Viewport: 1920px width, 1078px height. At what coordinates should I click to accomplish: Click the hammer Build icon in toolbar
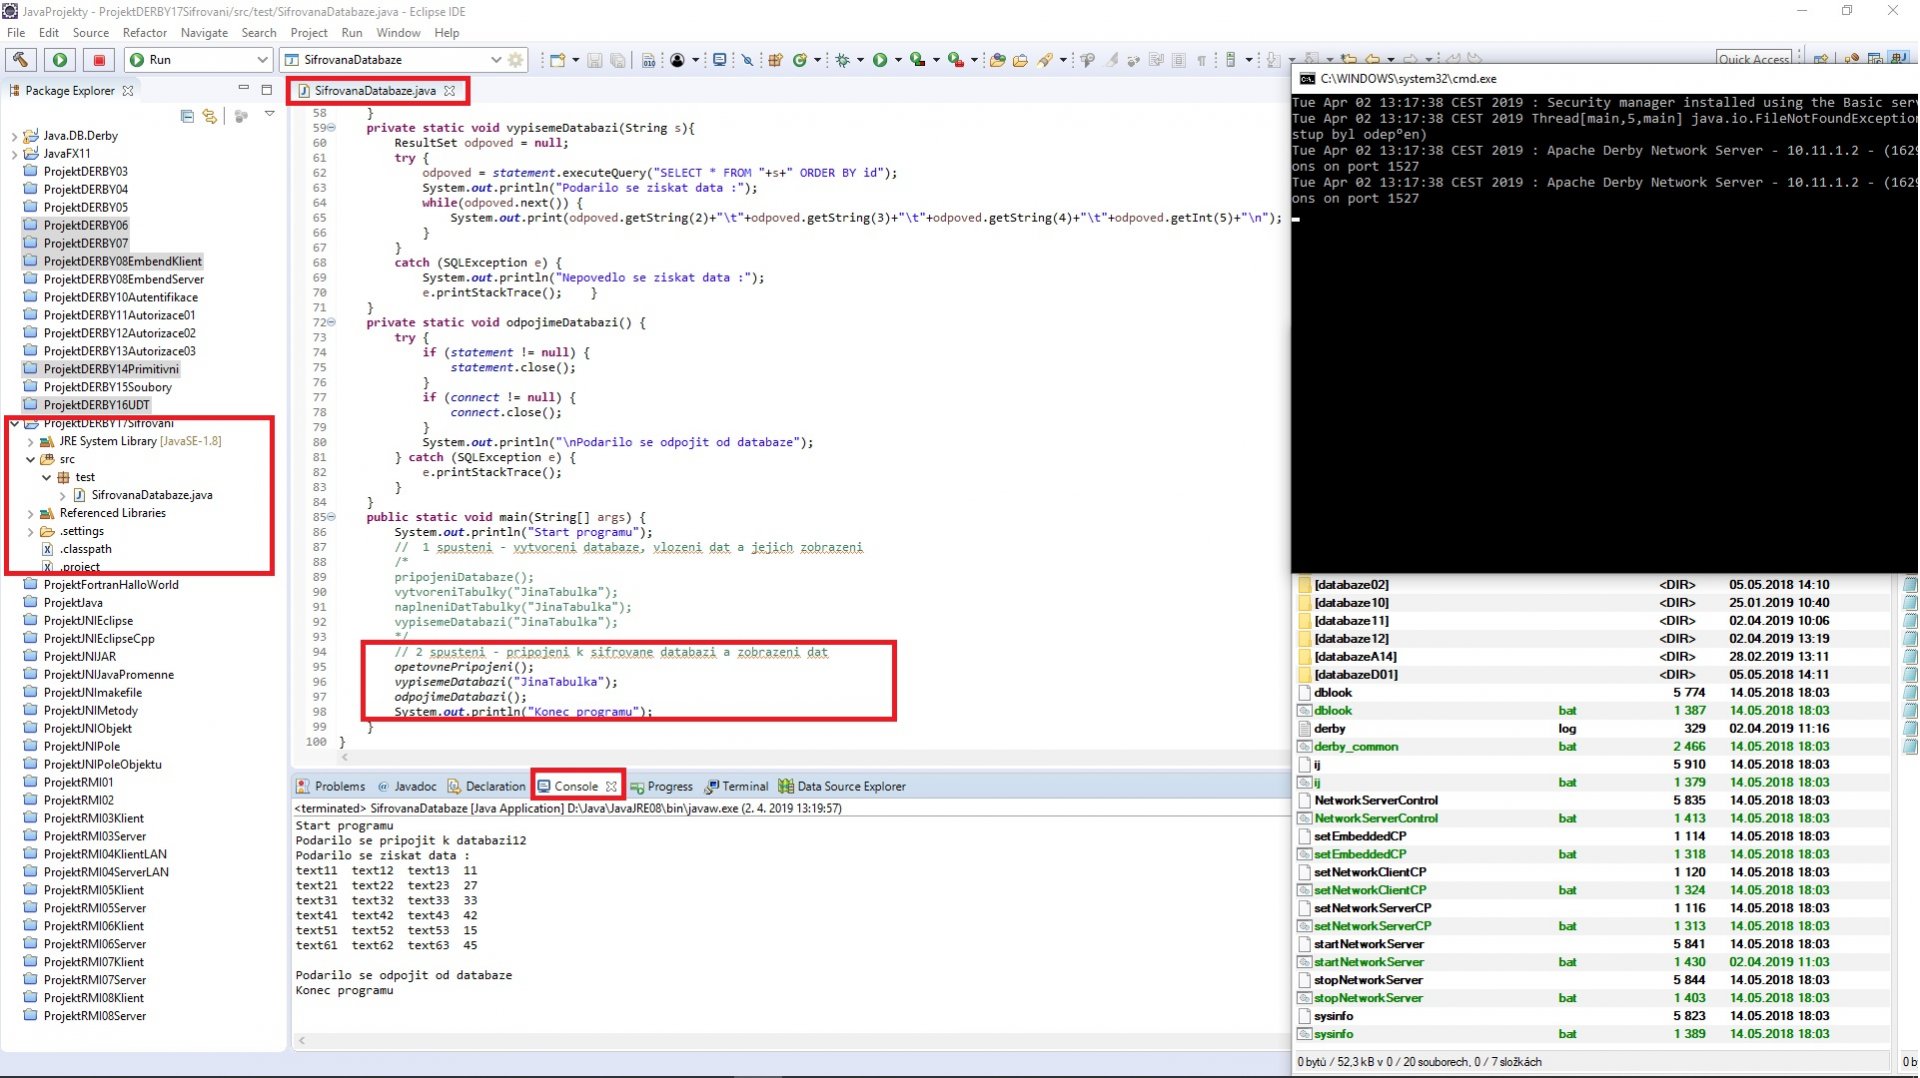(x=21, y=60)
